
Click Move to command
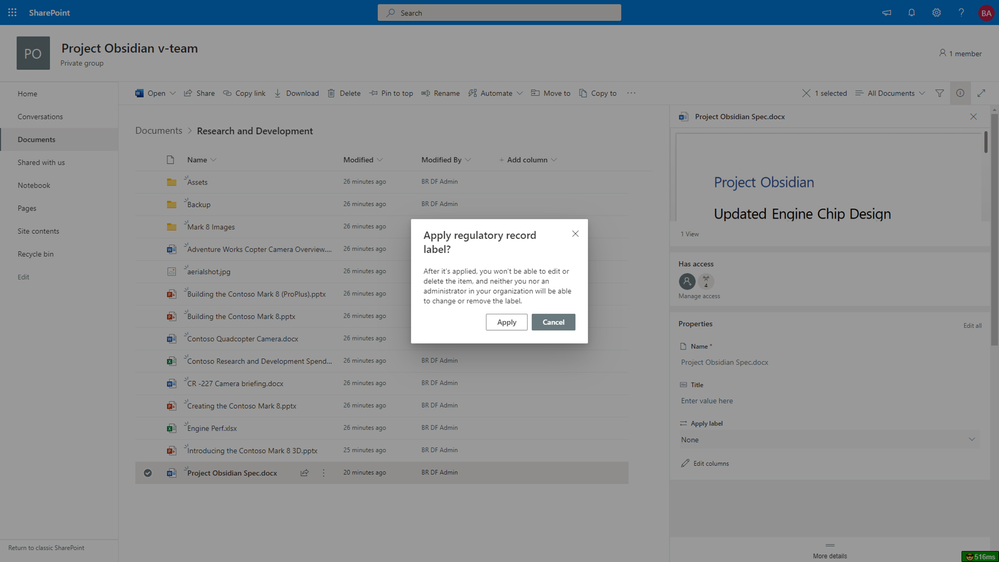[550, 93]
